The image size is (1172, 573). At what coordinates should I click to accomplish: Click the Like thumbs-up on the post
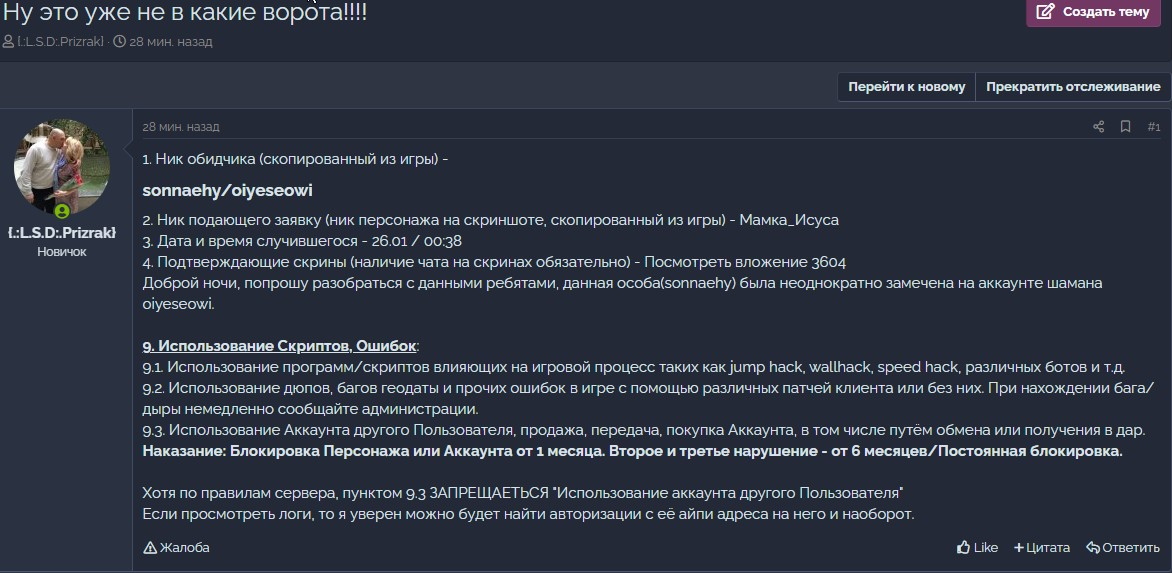[977, 547]
